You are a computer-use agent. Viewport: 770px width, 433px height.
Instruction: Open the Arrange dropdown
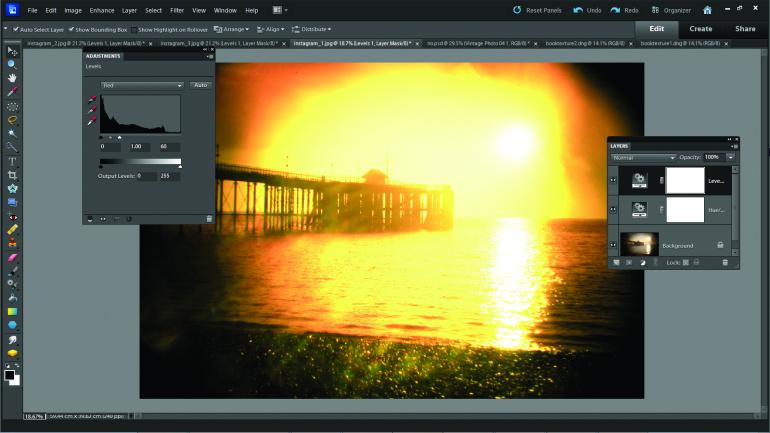pyautogui.click(x=231, y=29)
